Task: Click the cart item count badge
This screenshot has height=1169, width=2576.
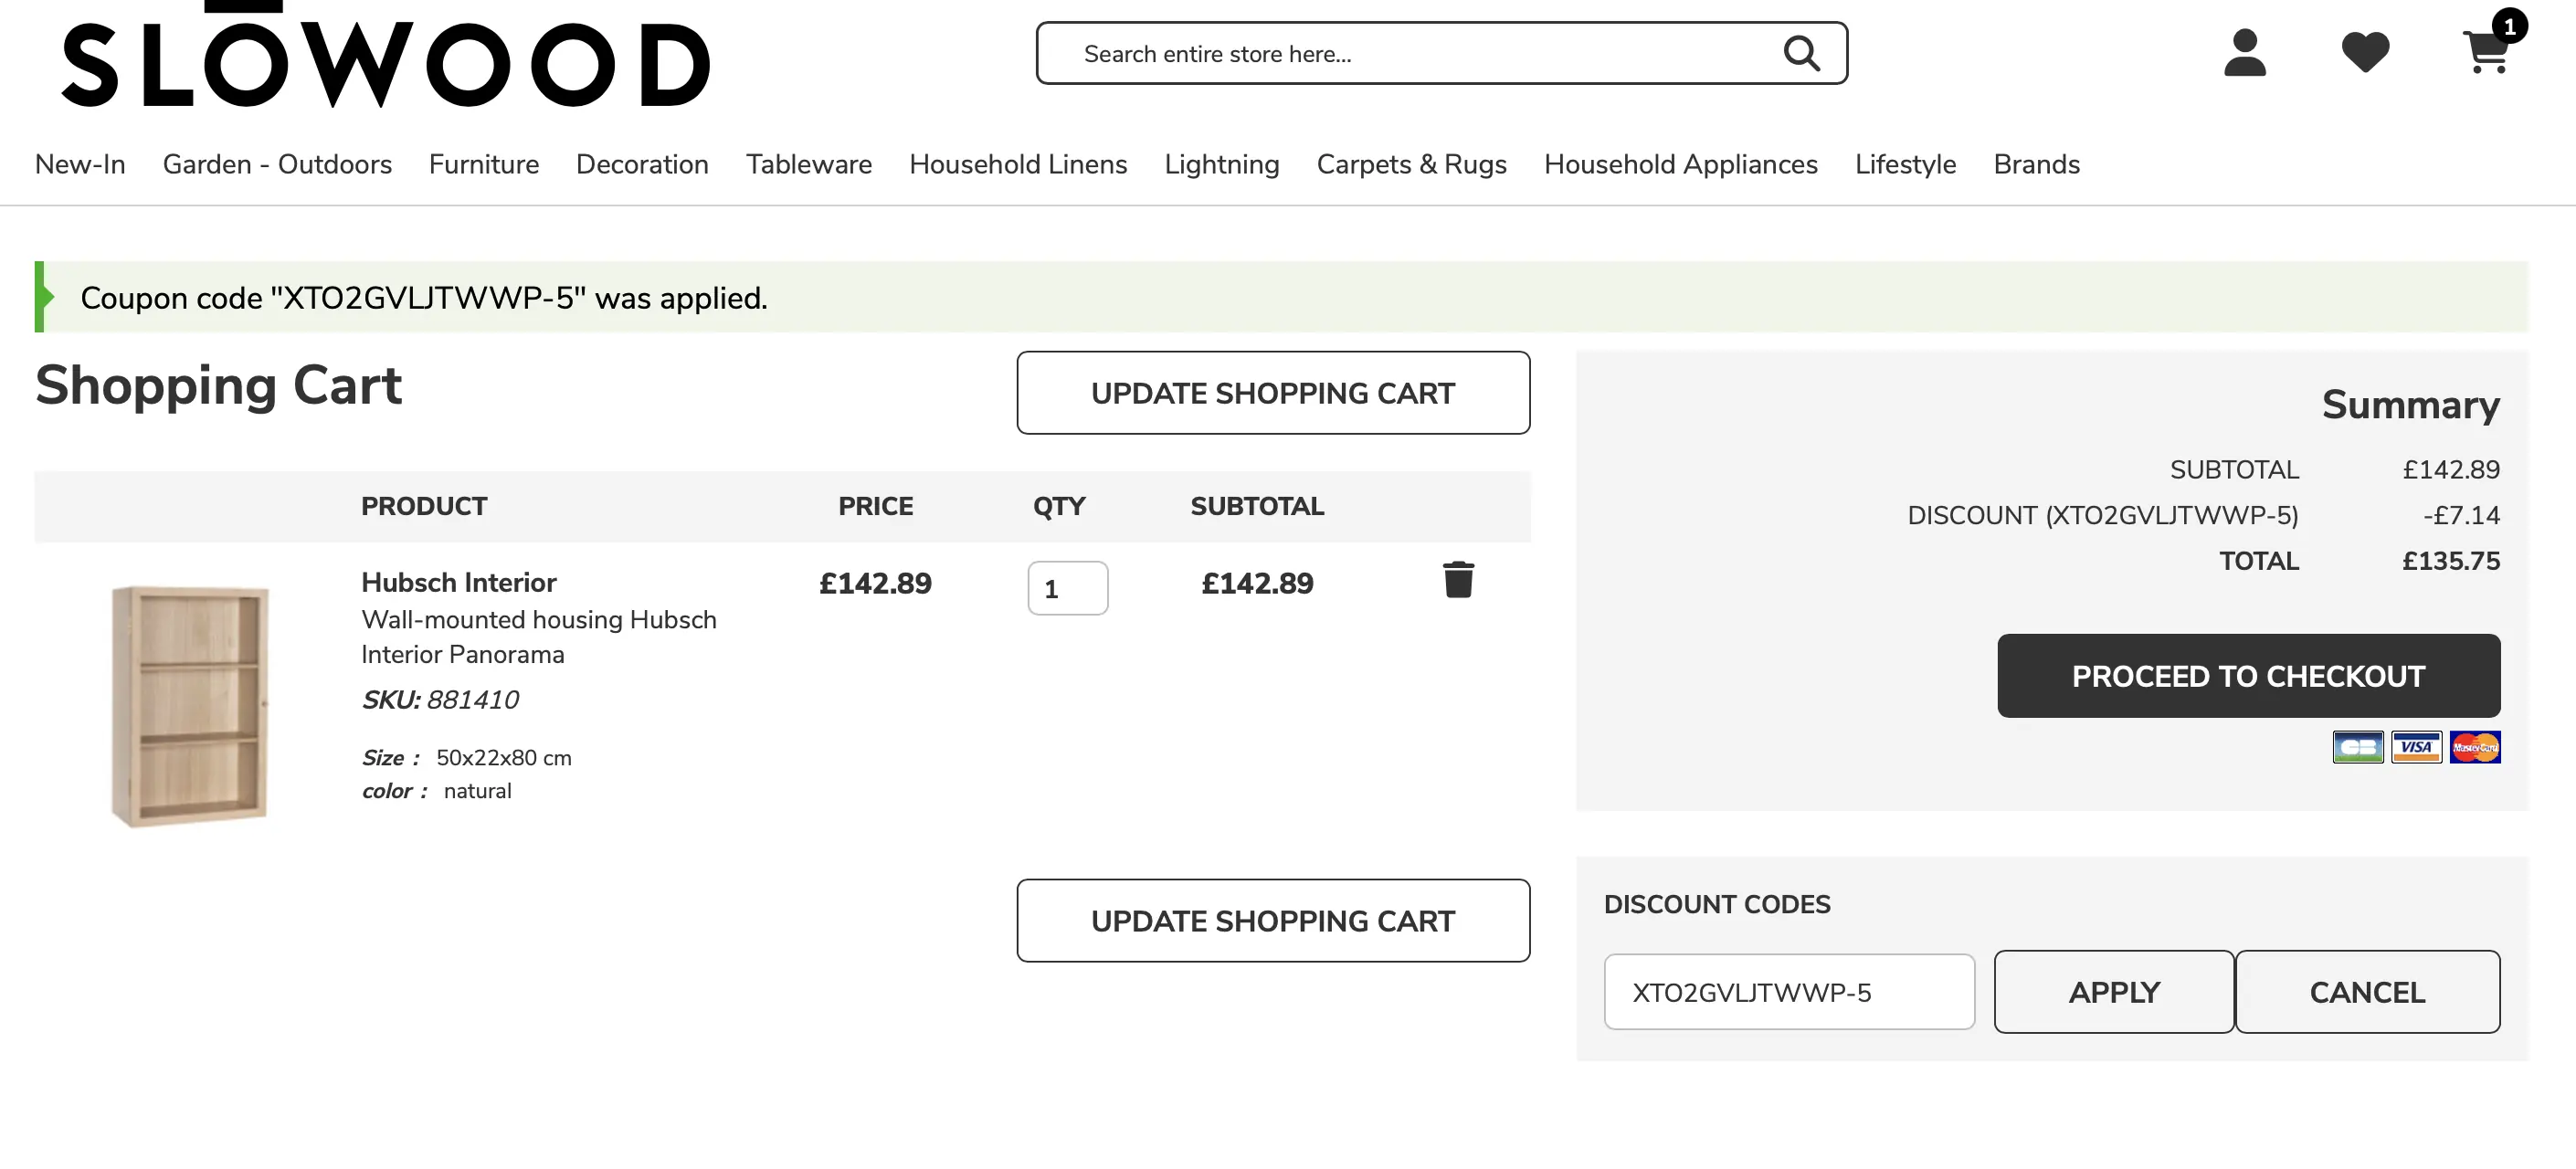Action: 2509,27
